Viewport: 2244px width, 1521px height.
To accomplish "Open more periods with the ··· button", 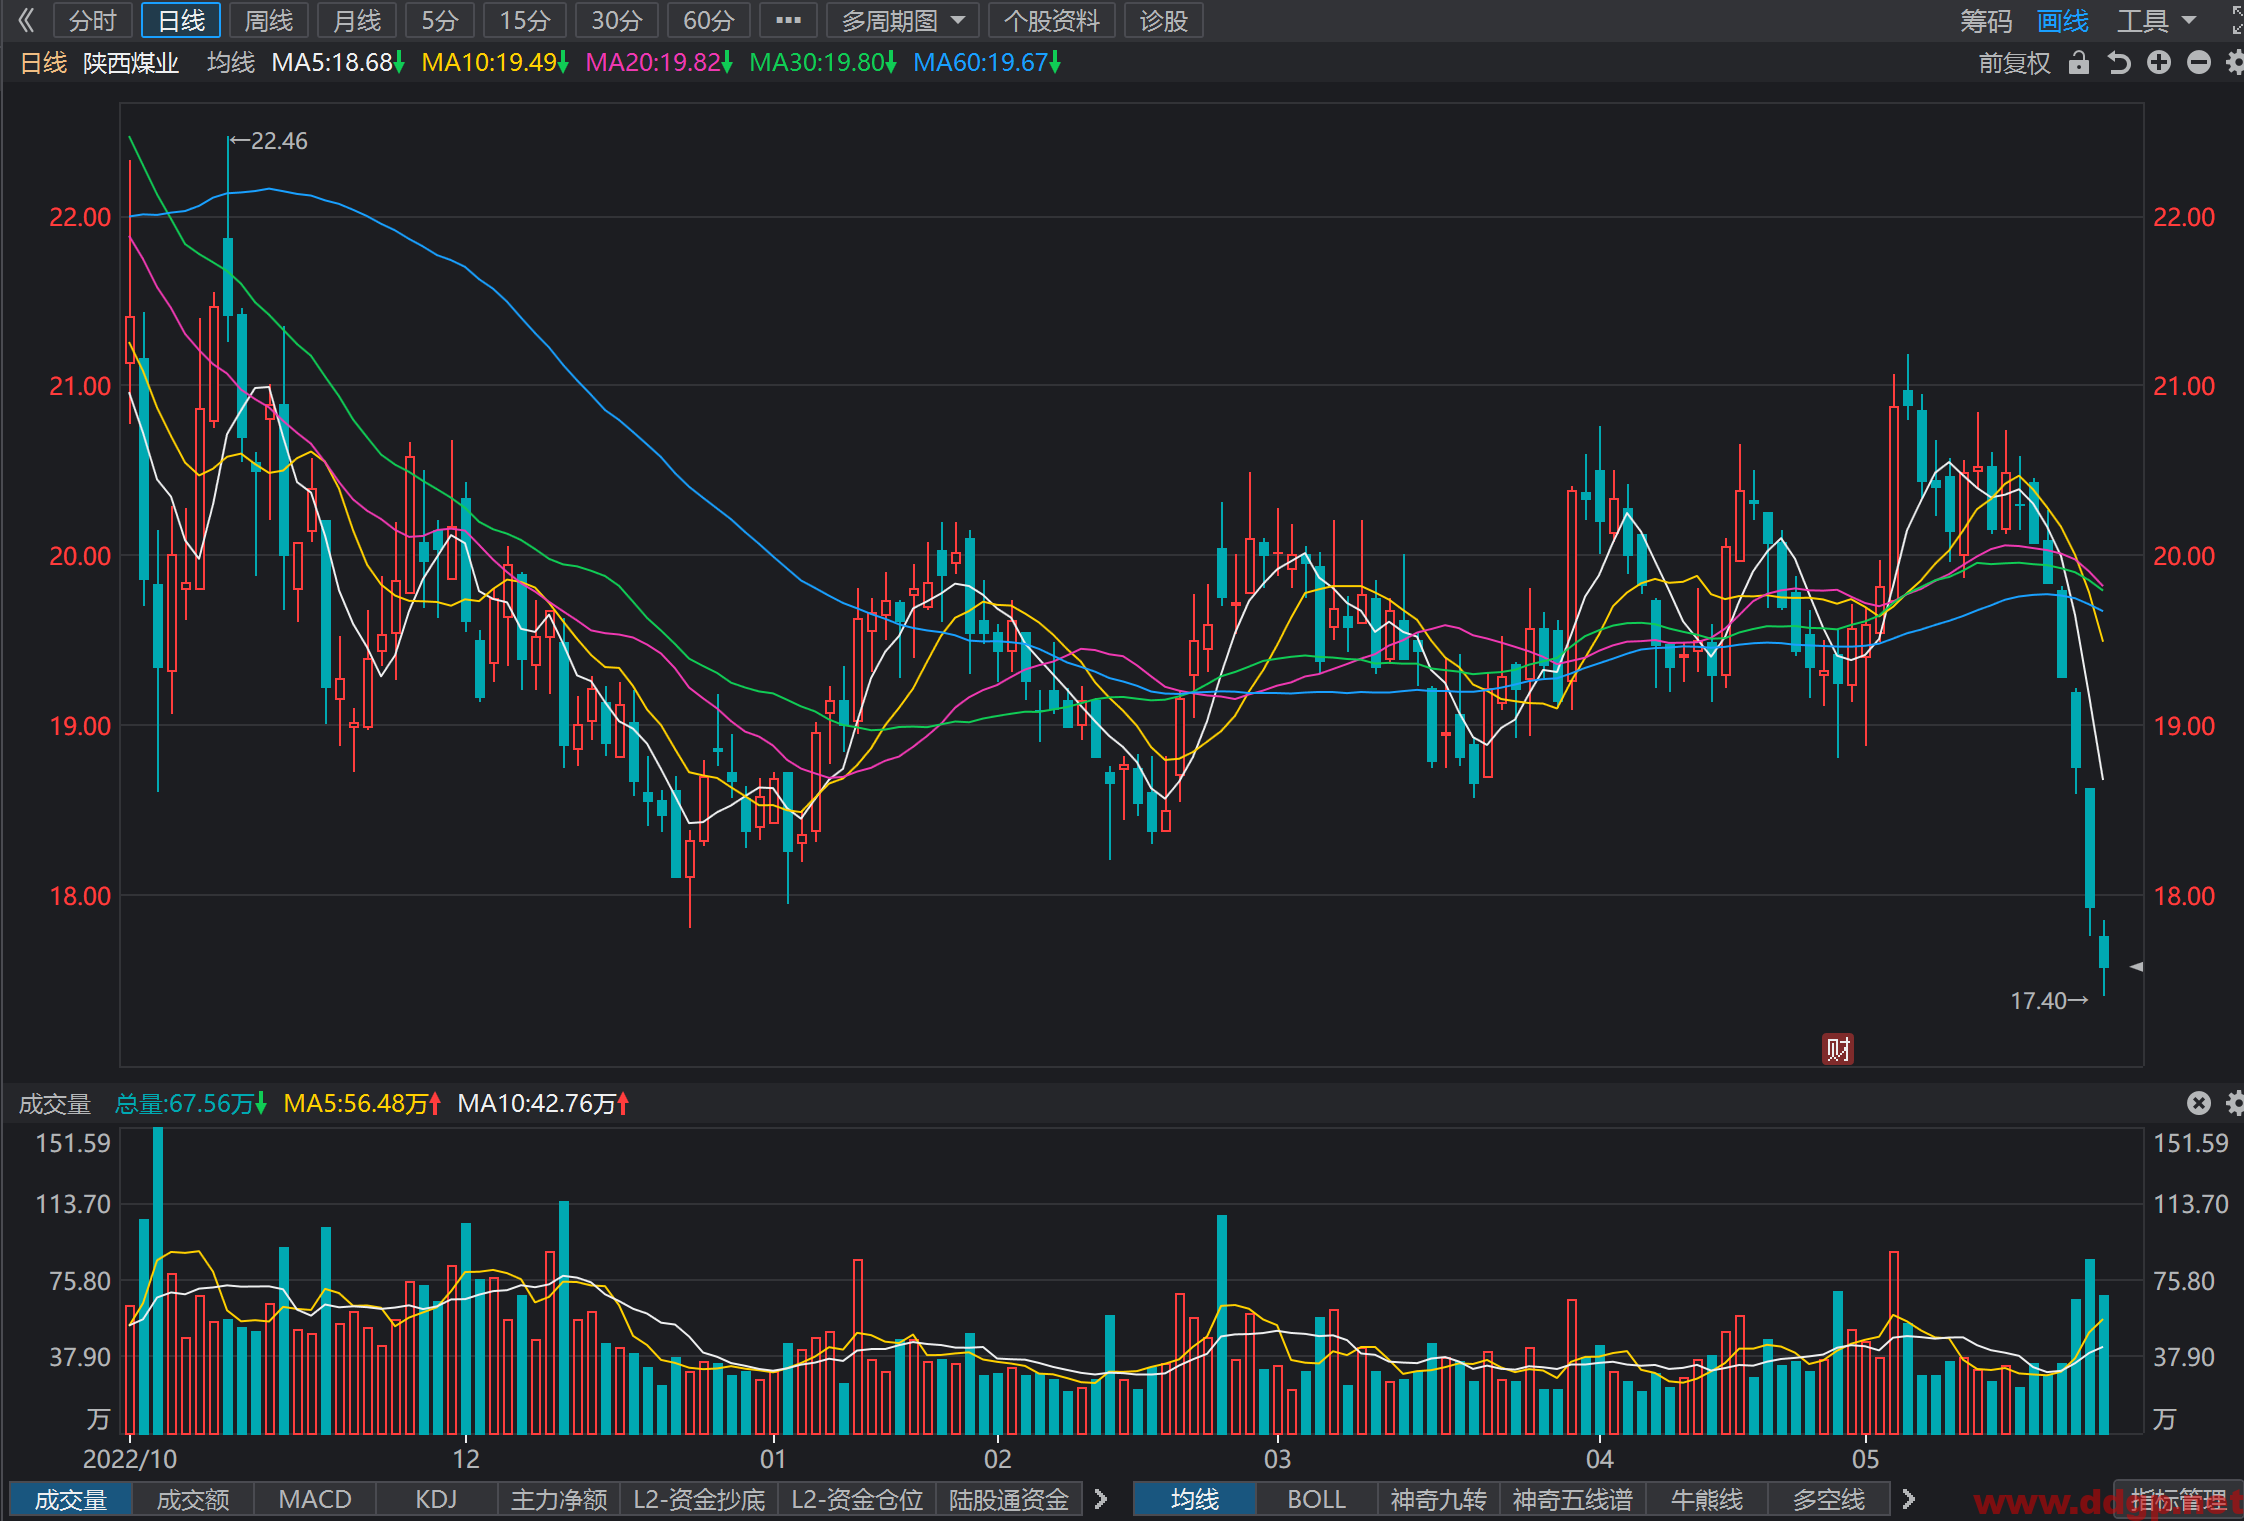I will point(788,20).
